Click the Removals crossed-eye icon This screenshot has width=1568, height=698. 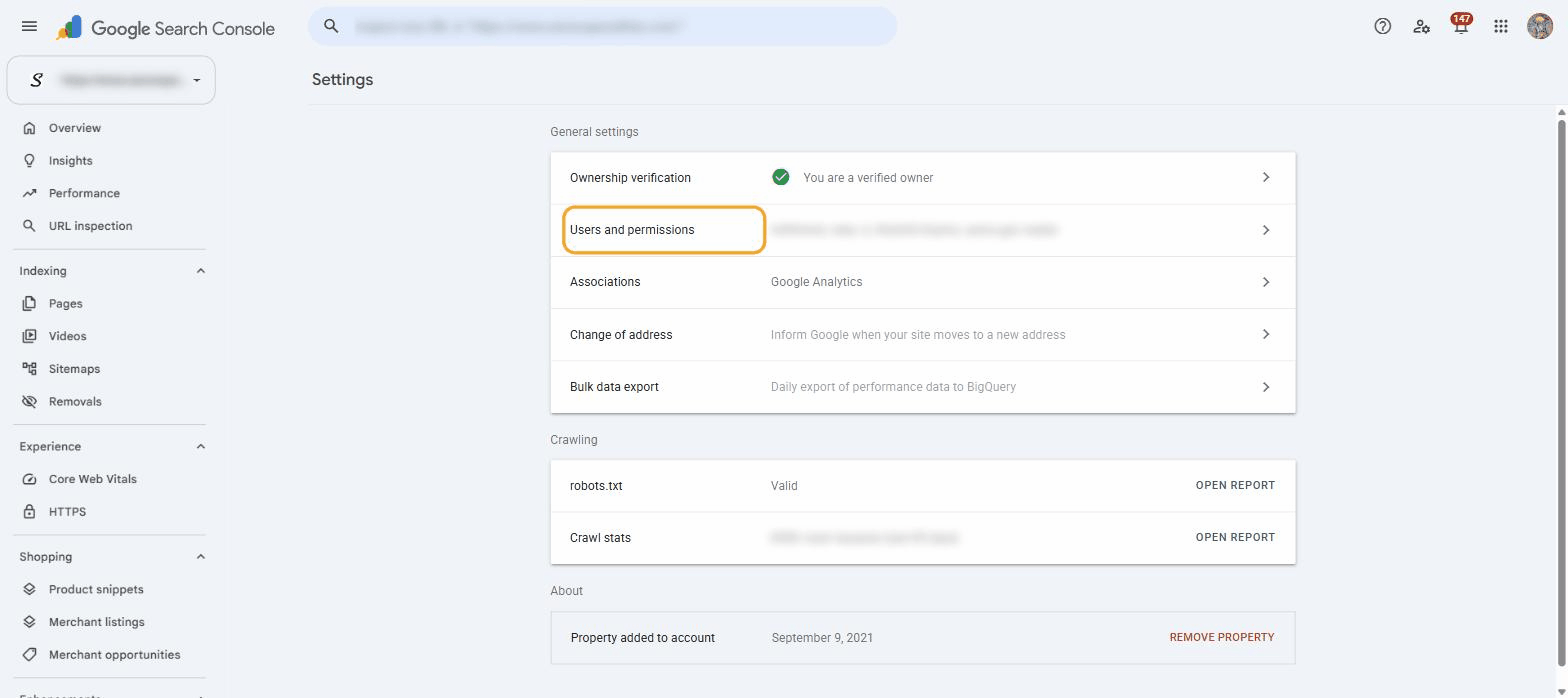click(29, 402)
